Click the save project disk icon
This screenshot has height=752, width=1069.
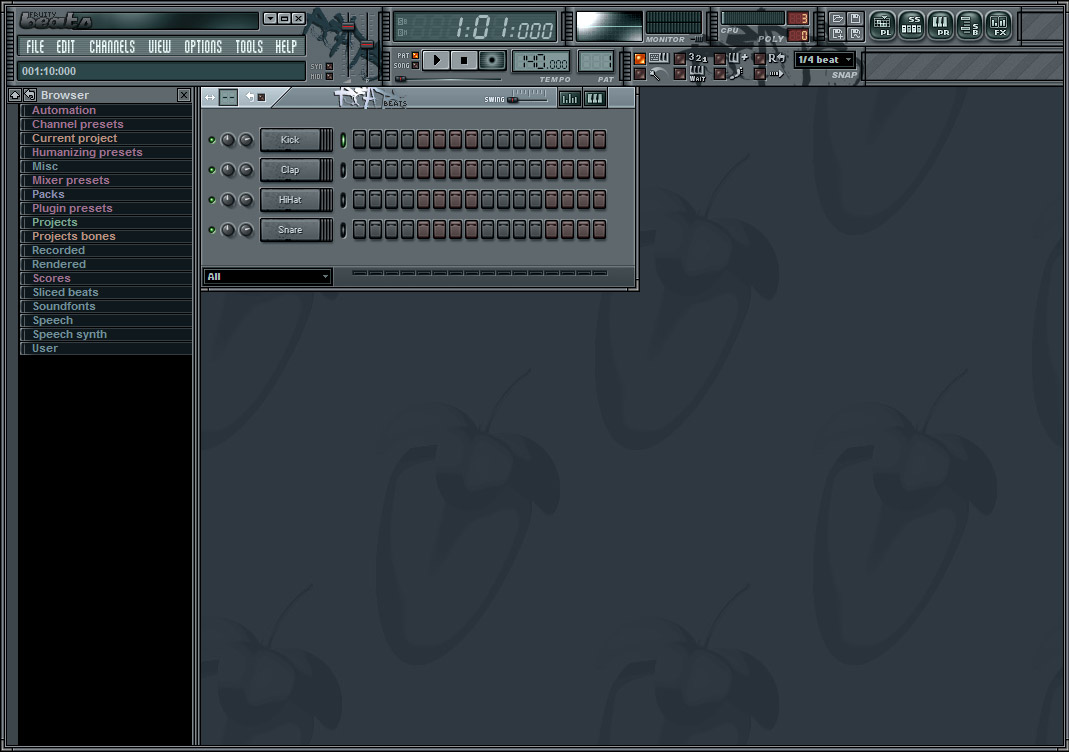point(855,18)
